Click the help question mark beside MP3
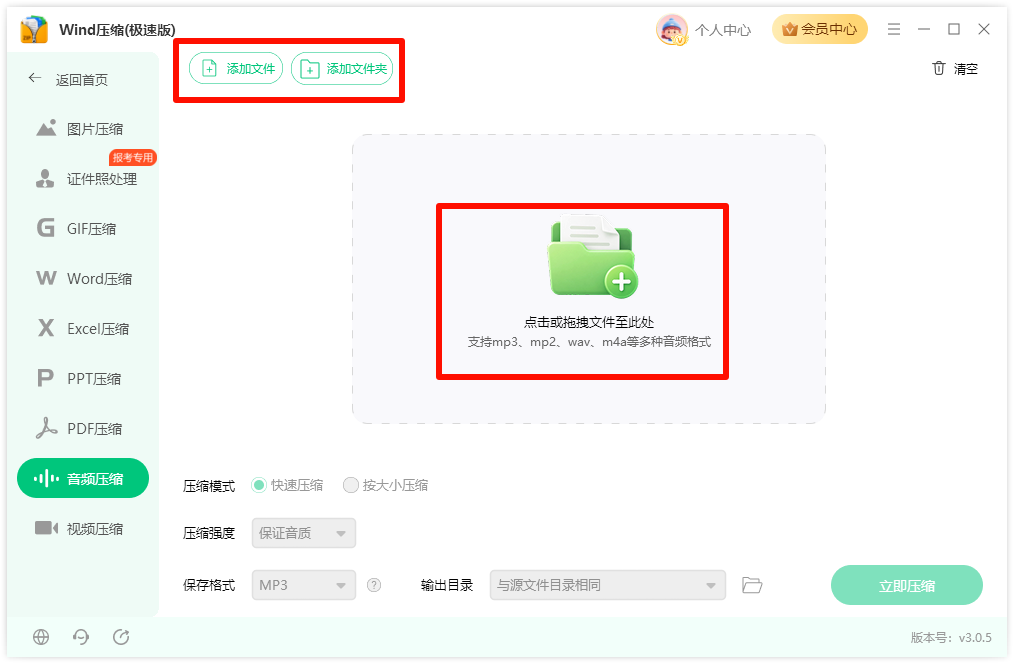 pos(374,585)
